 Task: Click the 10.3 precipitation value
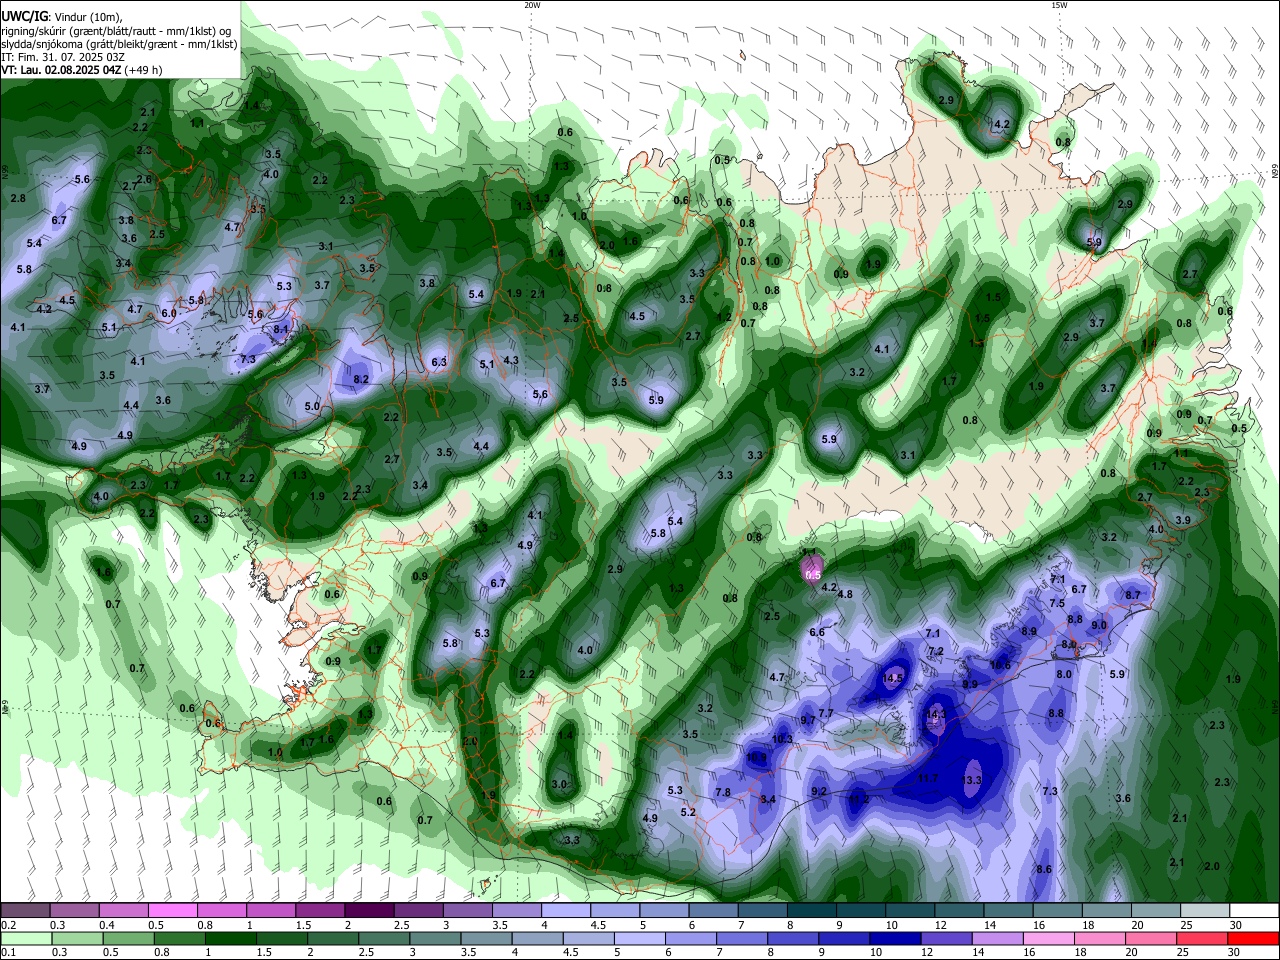782,739
